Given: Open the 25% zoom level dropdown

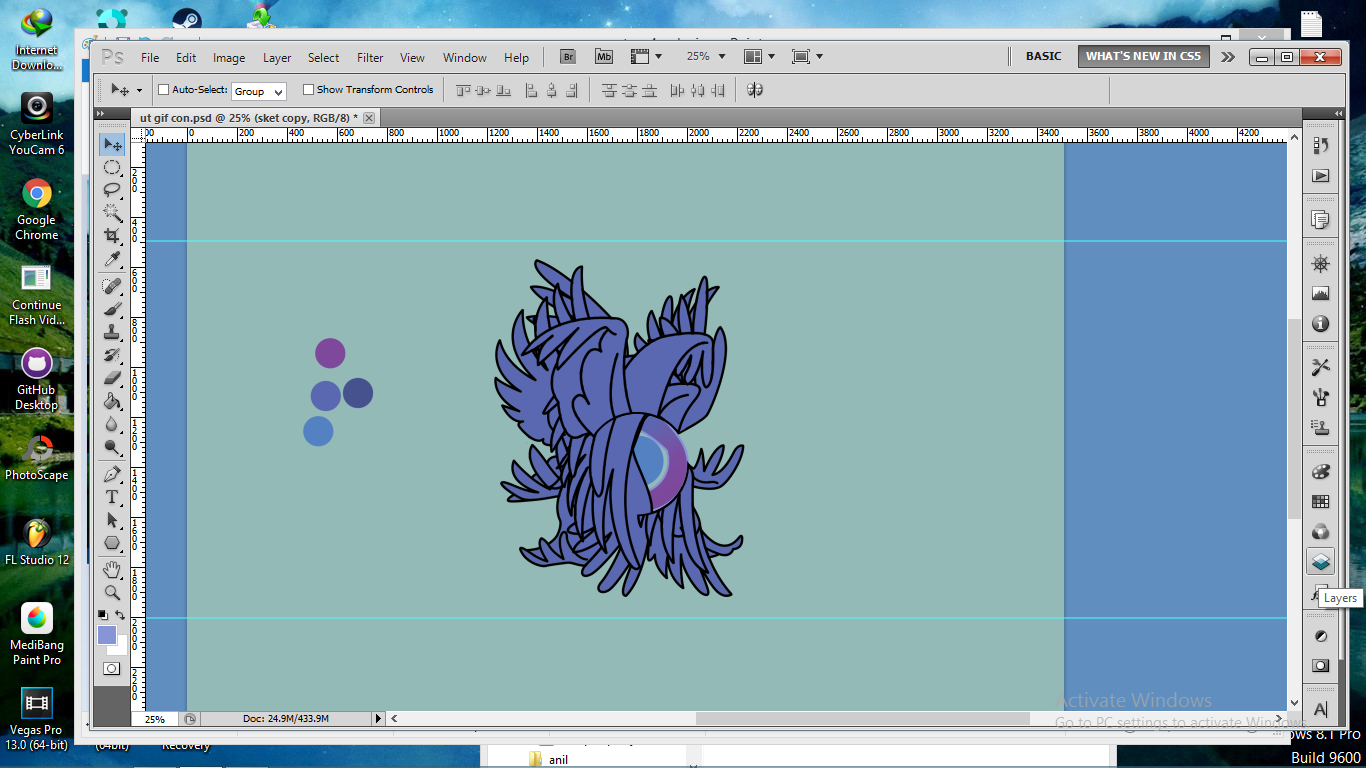Looking at the screenshot, I should click(x=705, y=57).
